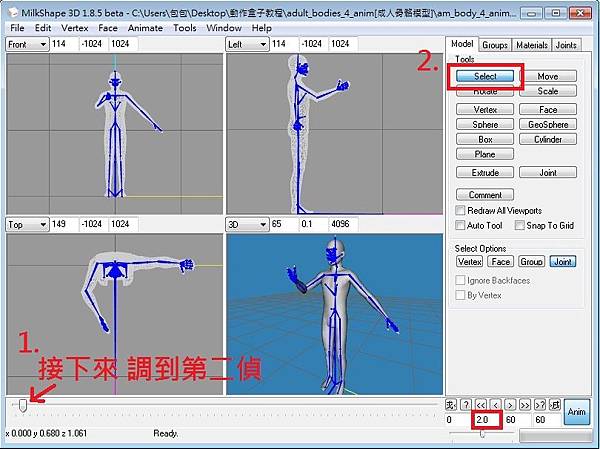Enable the Auto Tool checkbox
This screenshot has height=449, width=600.
[x=460, y=225]
